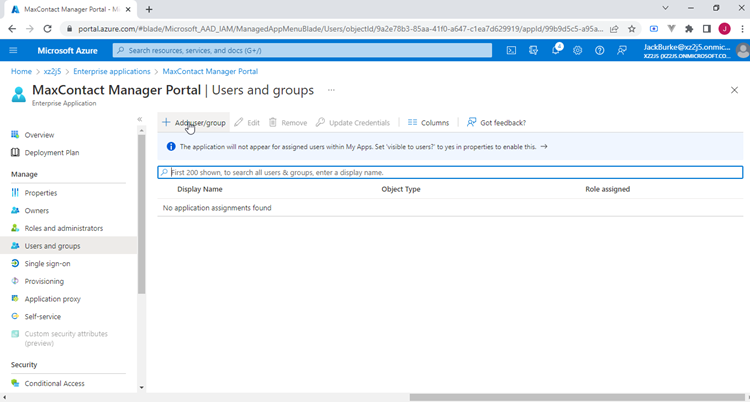Open Chrome side panel icon

pyautogui.click(x=706, y=29)
